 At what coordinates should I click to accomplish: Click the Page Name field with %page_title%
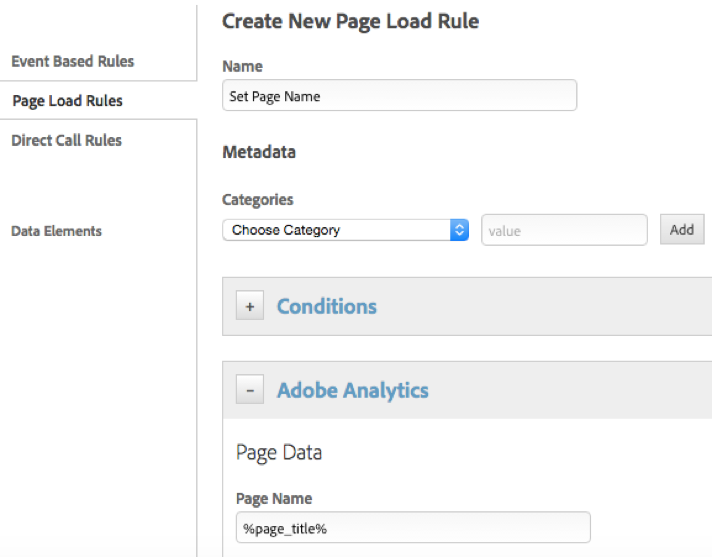[412, 528]
